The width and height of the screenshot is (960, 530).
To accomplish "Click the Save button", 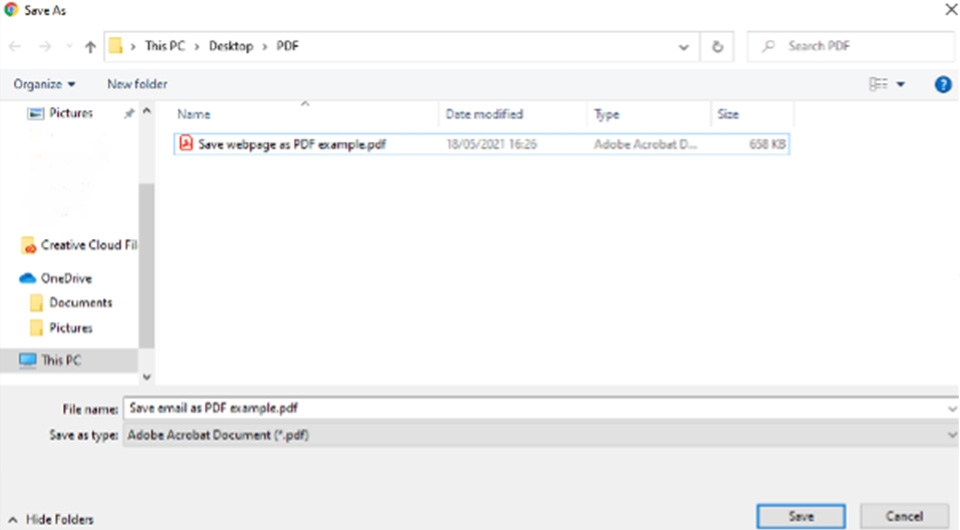I will (801, 517).
